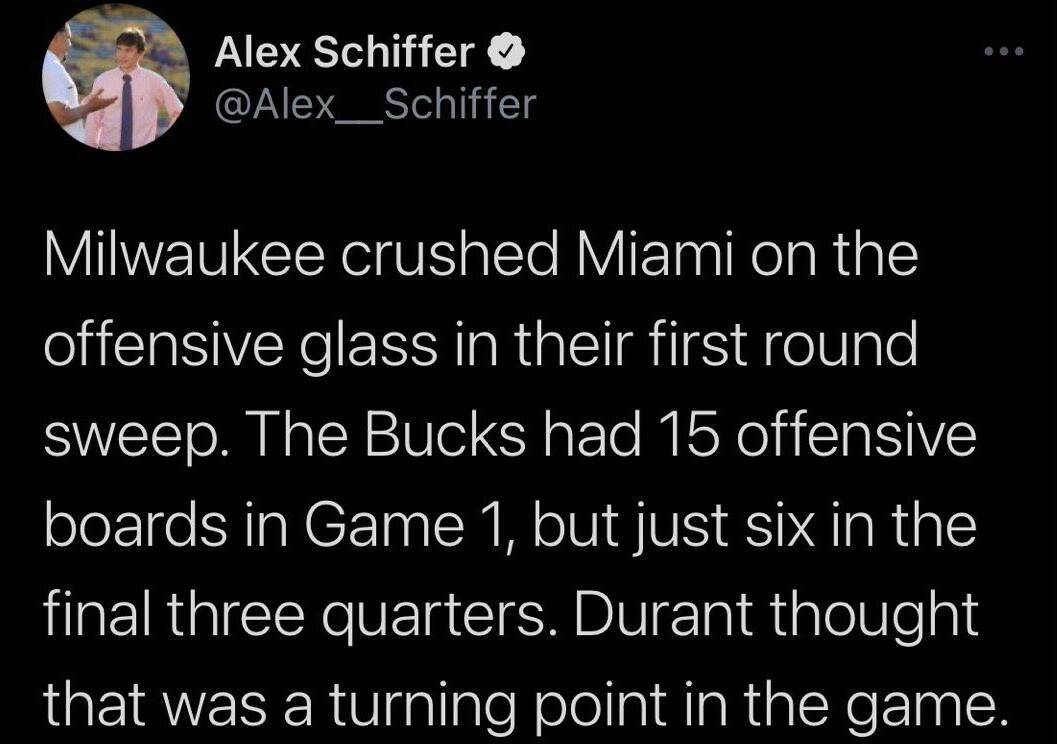Image resolution: width=1057 pixels, height=744 pixels.
Task: Click the word boards in the tweet
Action: (136, 524)
